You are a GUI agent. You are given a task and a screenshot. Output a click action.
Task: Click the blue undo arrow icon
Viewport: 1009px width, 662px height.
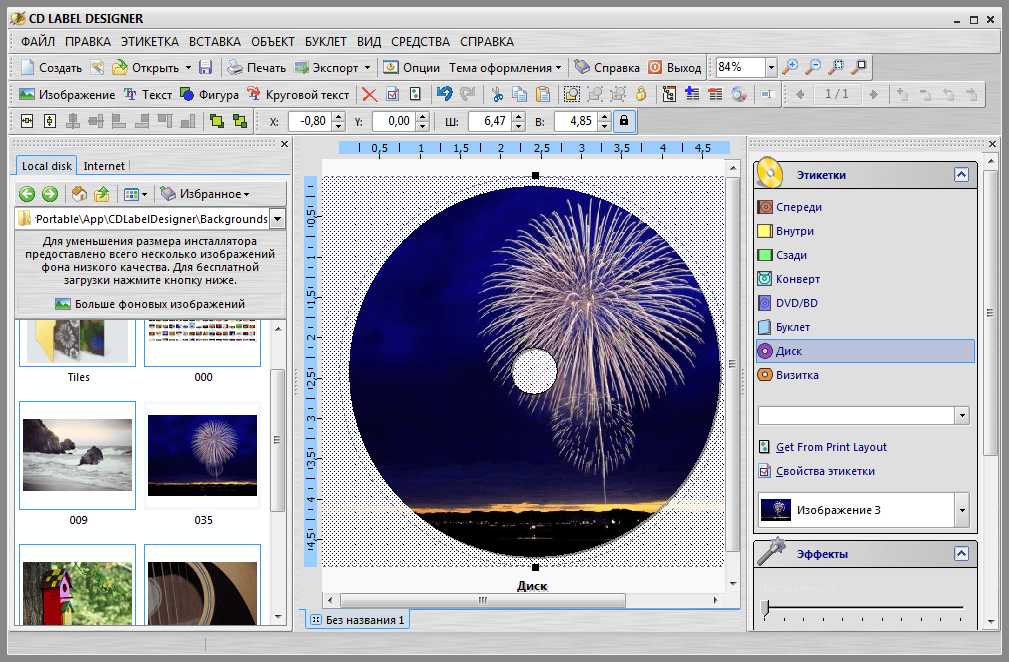coord(444,95)
